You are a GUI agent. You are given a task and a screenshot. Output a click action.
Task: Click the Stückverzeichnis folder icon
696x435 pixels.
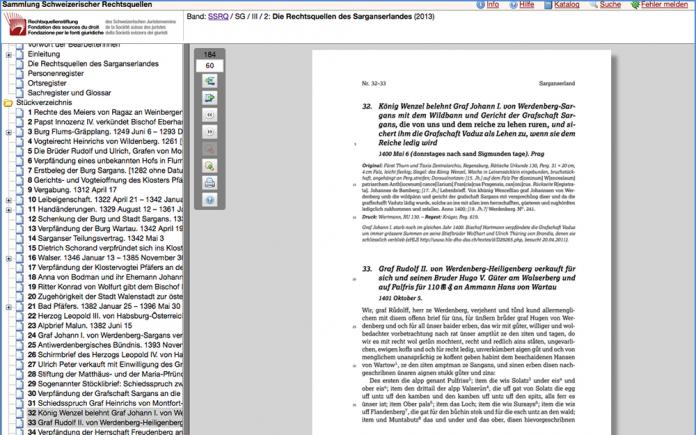[x=8, y=103]
